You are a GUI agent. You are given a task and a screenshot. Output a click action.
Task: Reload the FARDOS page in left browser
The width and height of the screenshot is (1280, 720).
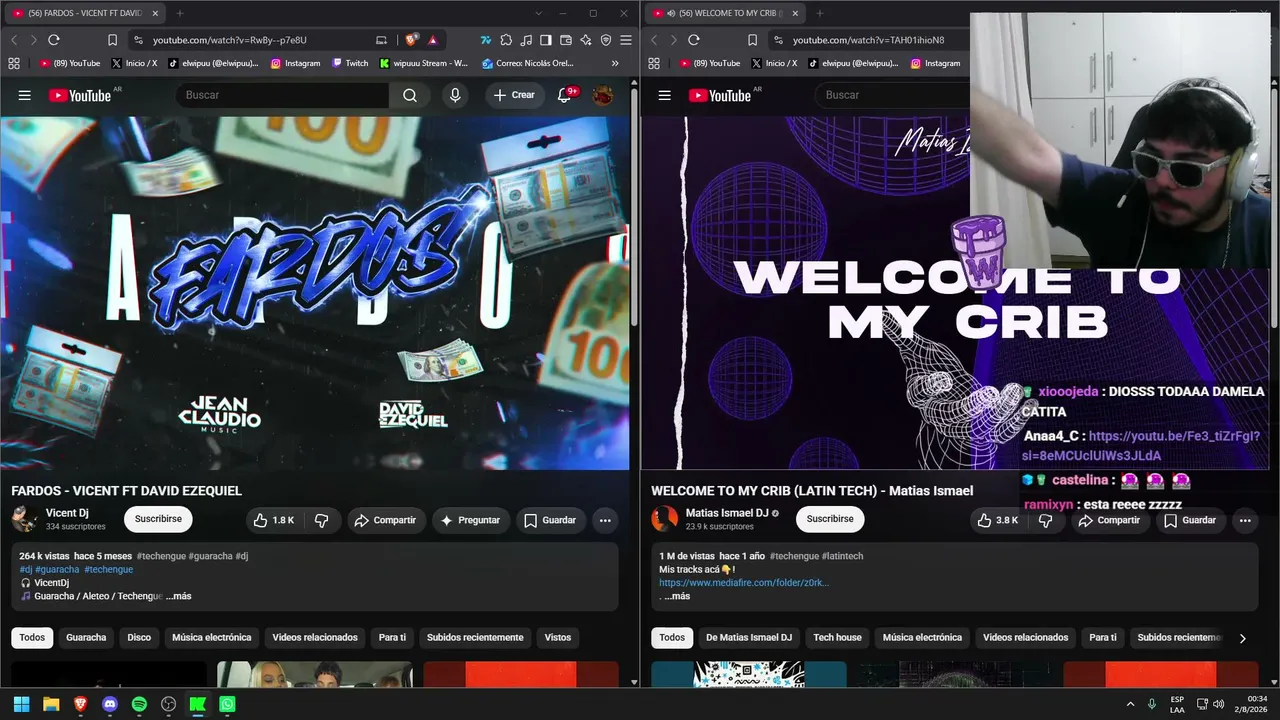[54, 40]
